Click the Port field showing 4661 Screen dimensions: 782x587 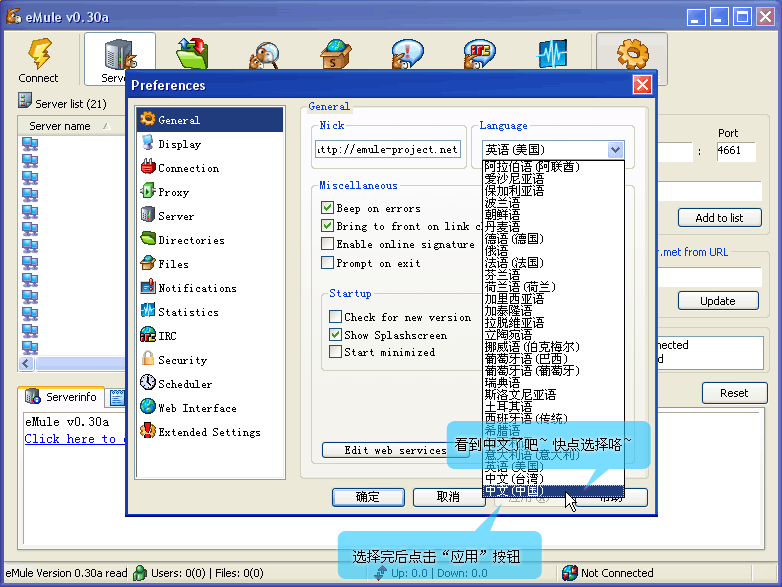pyautogui.click(x=736, y=151)
